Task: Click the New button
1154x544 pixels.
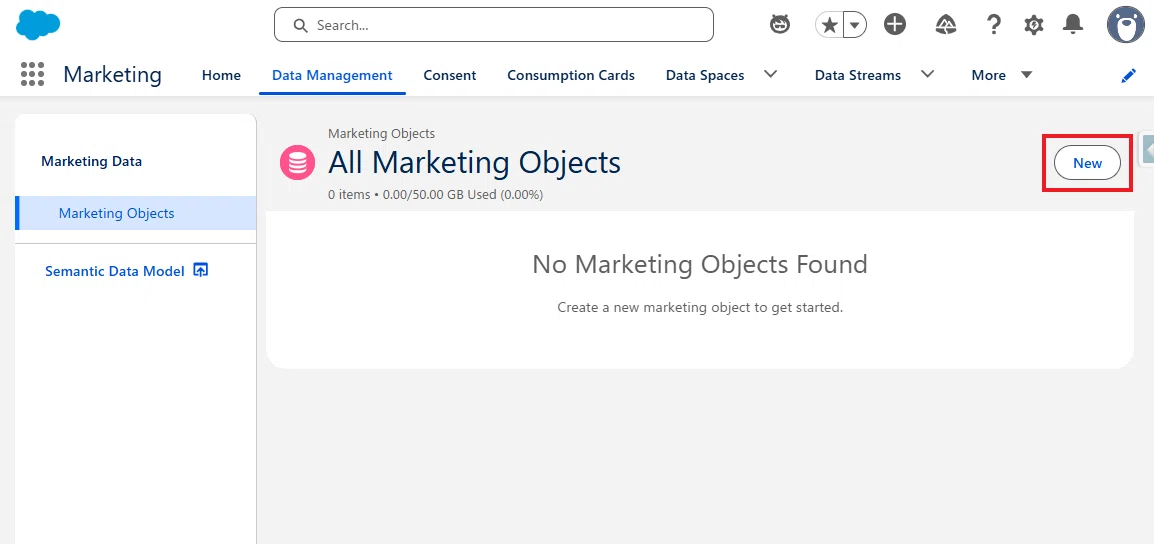Action: pos(1087,163)
